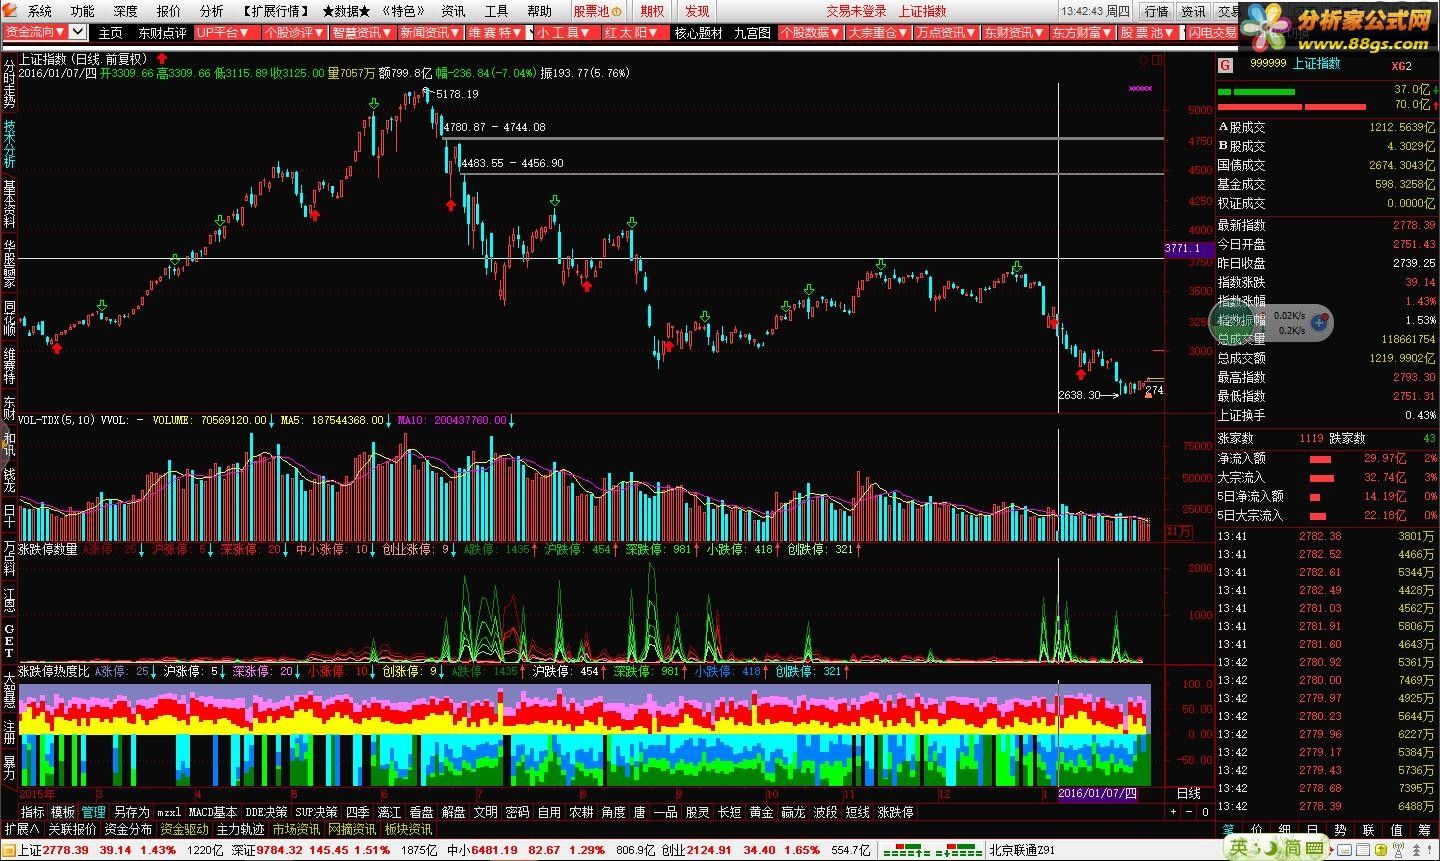Click the orange info icon beside 股票池
This screenshot has width=1440, height=861.
coord(617,12)
